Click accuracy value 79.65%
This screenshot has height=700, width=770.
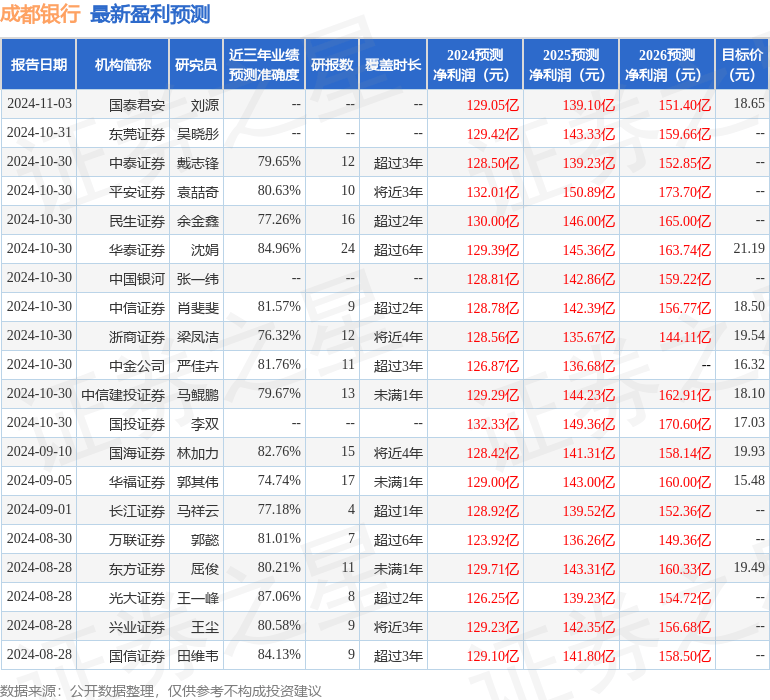point(279,162)
